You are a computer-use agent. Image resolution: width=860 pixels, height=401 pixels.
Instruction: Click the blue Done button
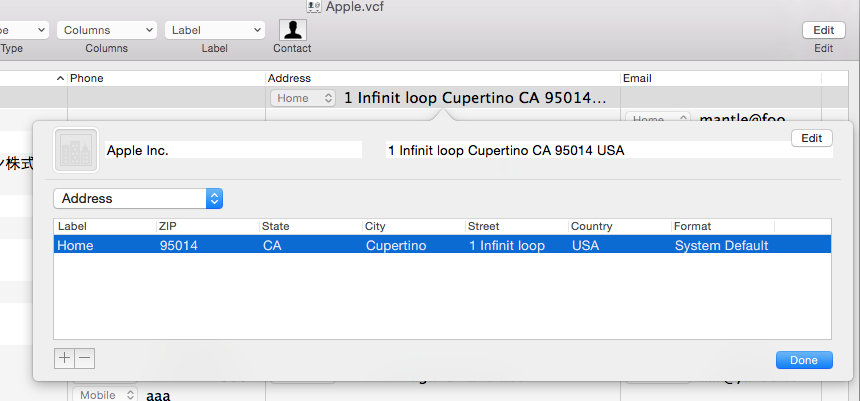[804, 360]
